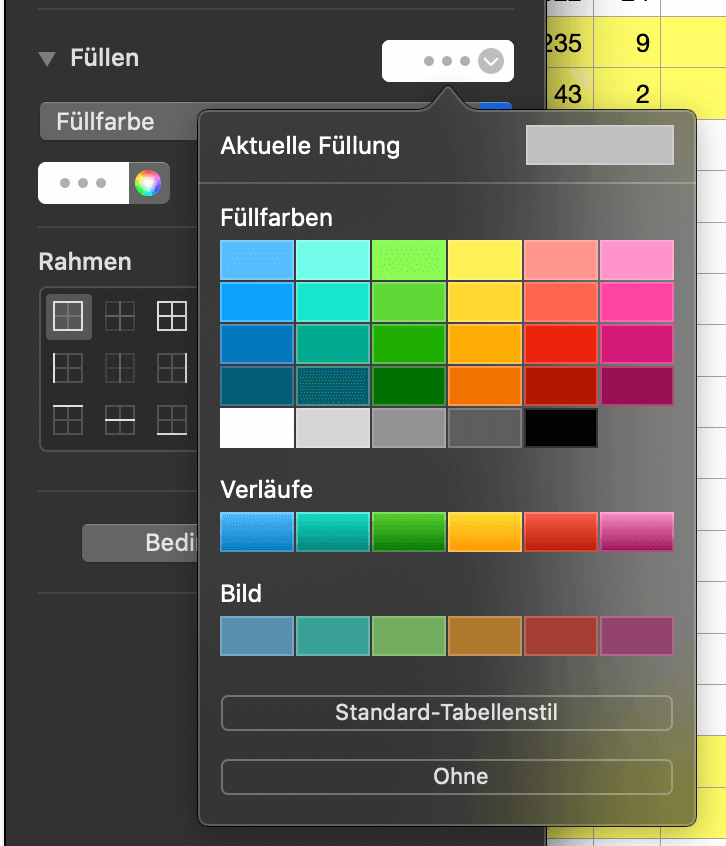
Task: Click the color well beside color wheel
Action: 84,183
